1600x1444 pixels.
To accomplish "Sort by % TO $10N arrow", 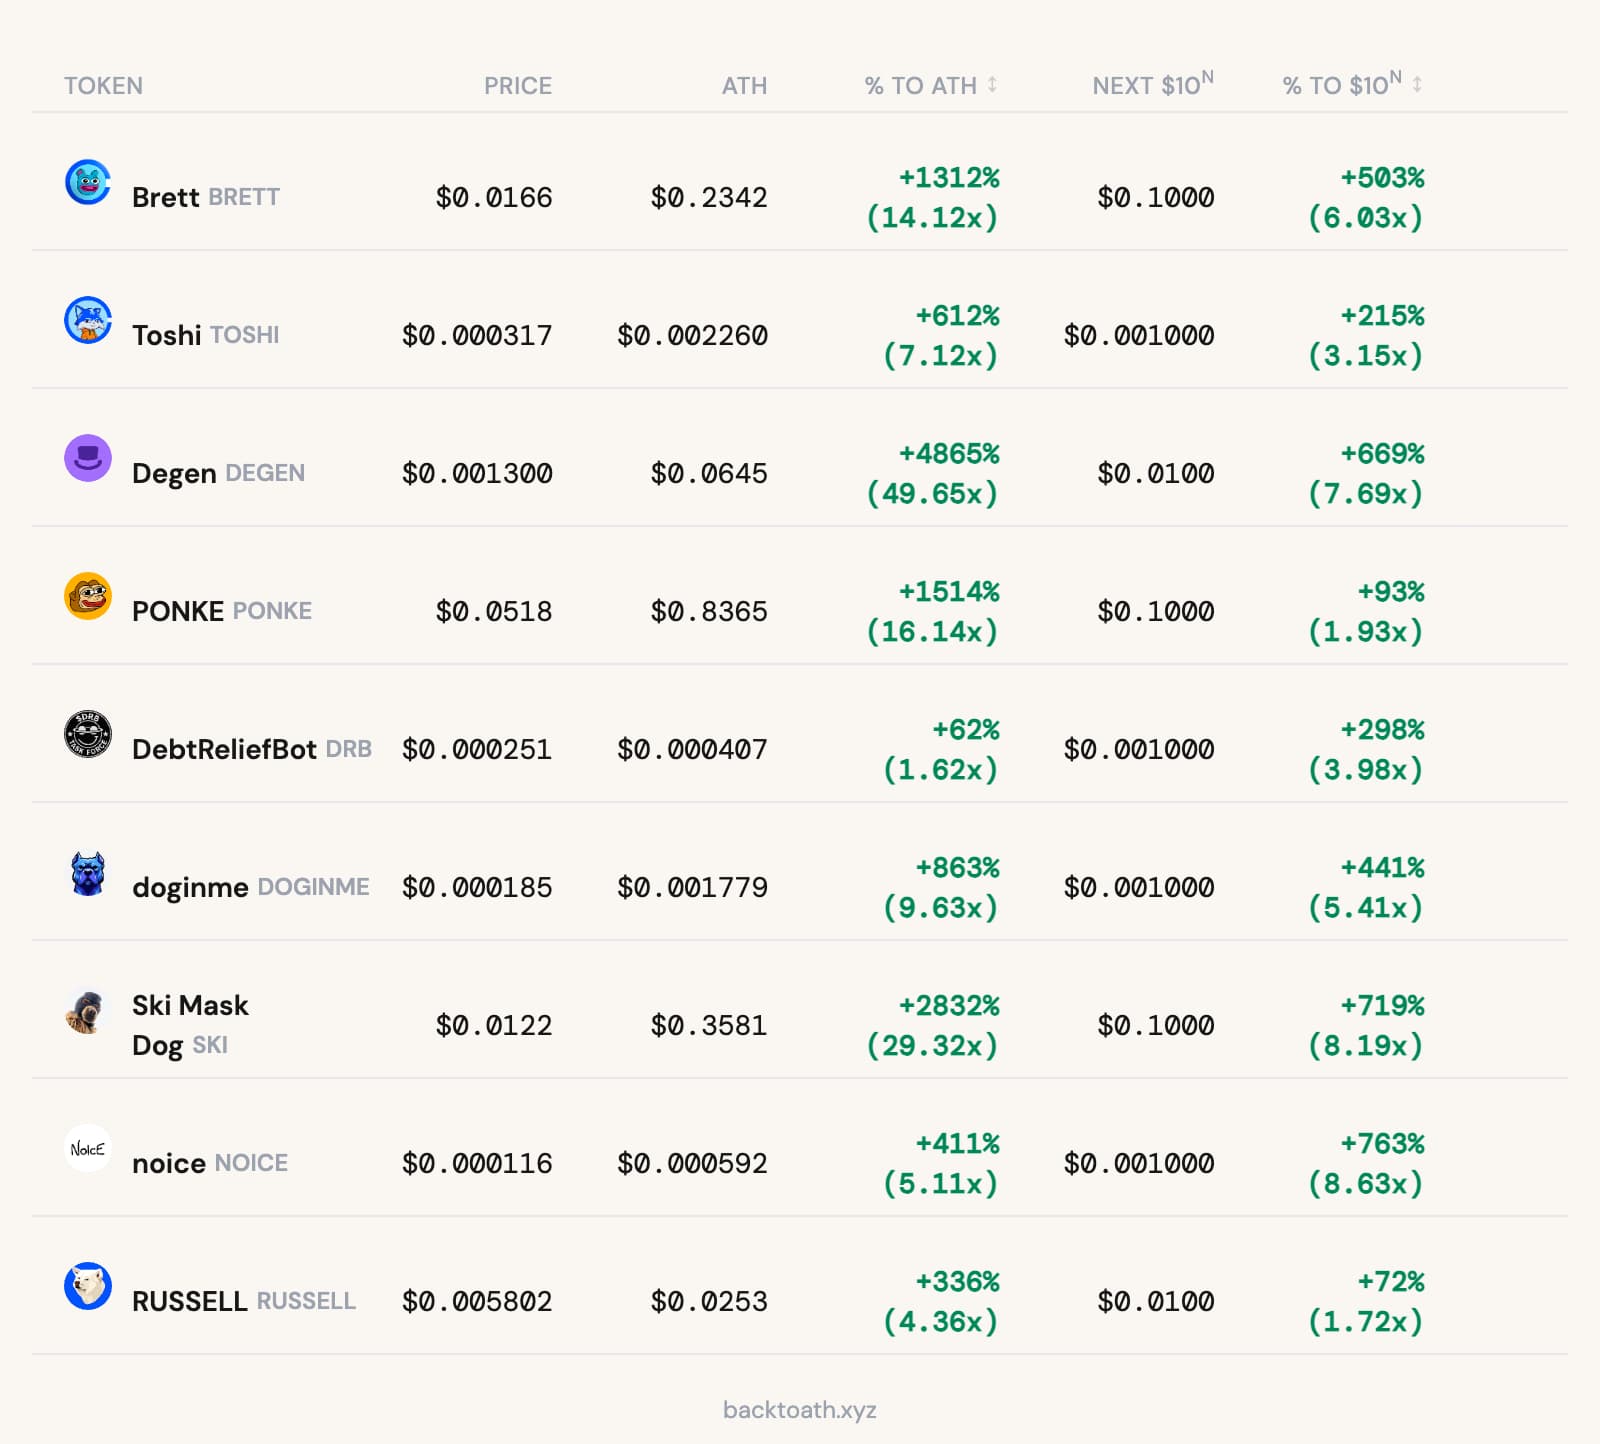I will 1417,85.
